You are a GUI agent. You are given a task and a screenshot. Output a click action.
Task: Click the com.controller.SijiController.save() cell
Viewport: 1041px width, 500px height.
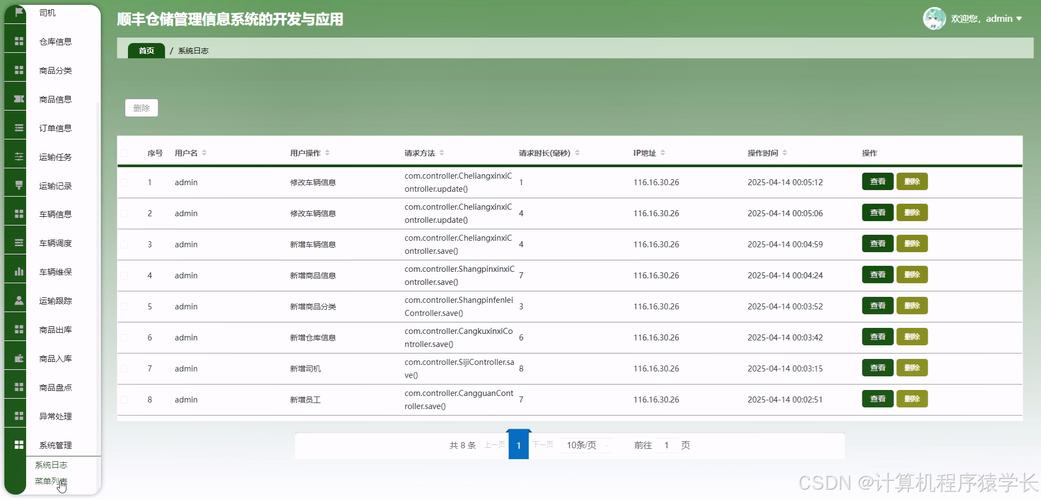(x=459, y=369)
